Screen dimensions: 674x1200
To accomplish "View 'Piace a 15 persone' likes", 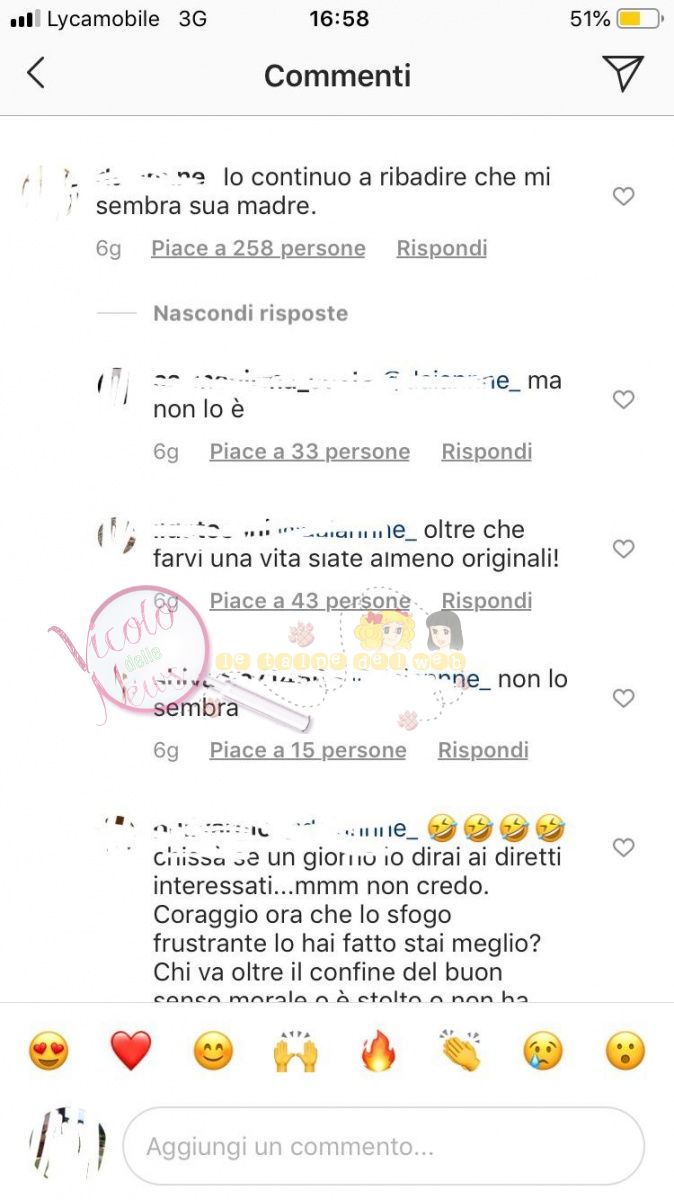I will pyautogui.click(x=308, y=750).
